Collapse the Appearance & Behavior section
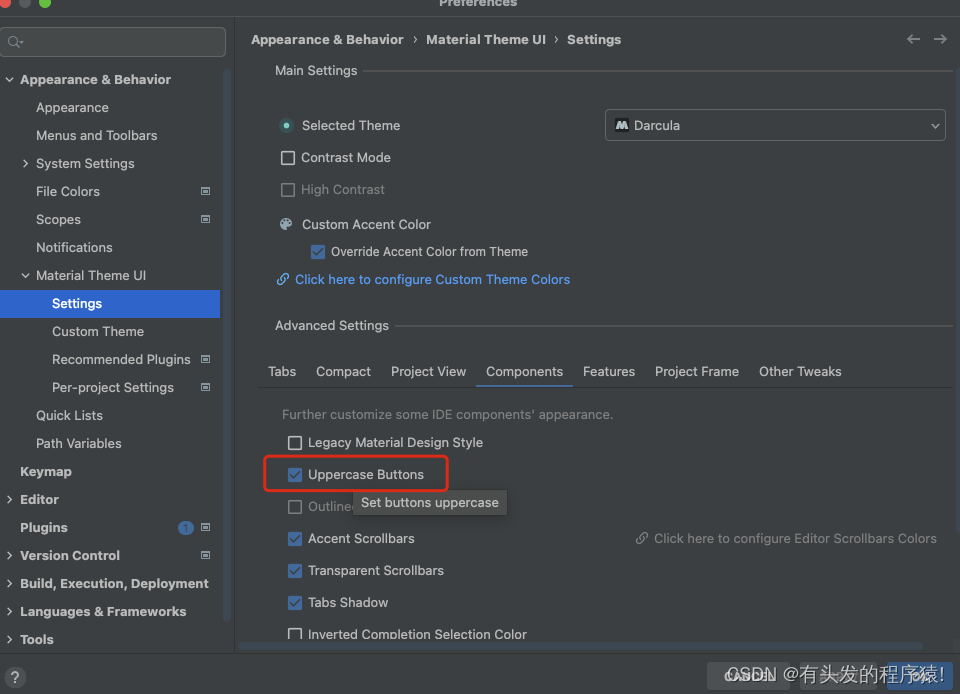The image size is (960, 694). [9, 80]
